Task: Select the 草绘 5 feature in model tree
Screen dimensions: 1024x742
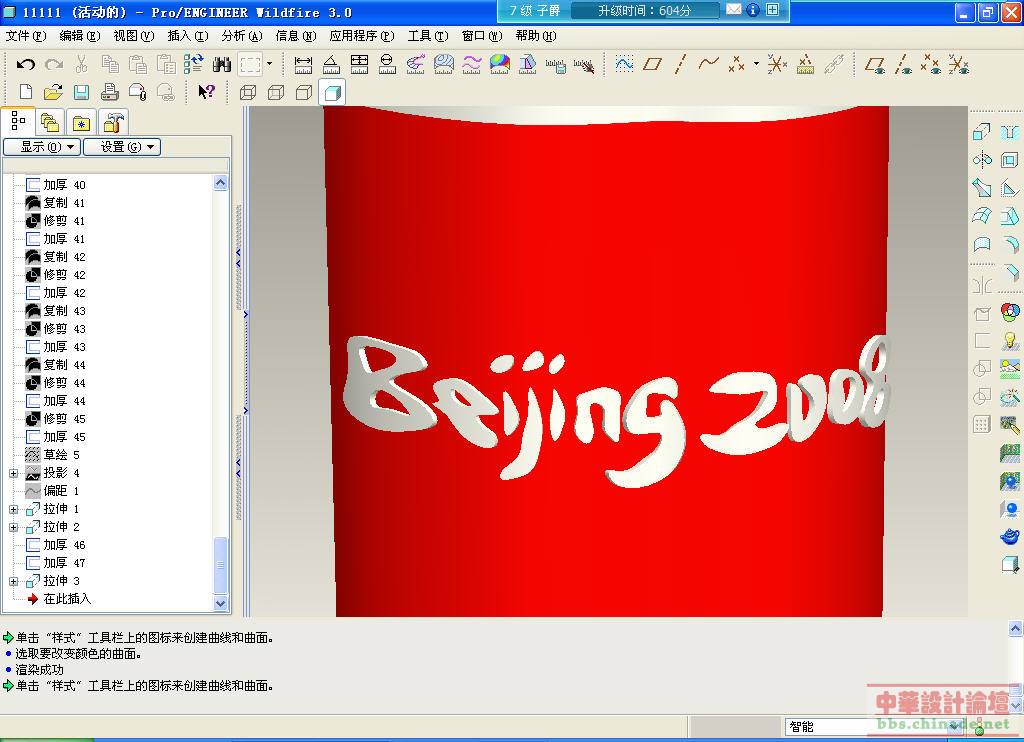Action: coord(52,455)
